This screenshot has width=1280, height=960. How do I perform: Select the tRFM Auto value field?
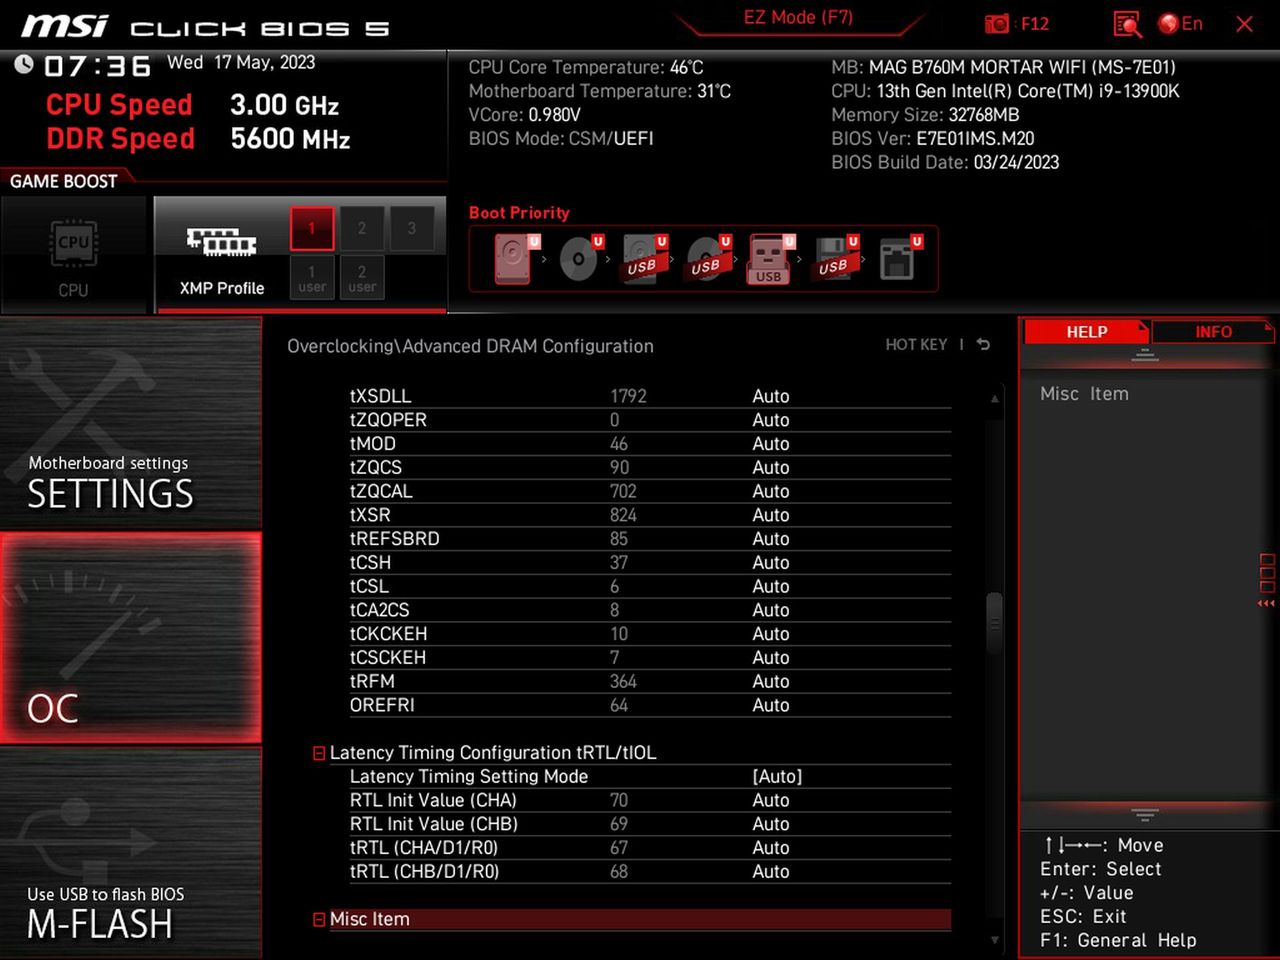click(x=771, y=682)
